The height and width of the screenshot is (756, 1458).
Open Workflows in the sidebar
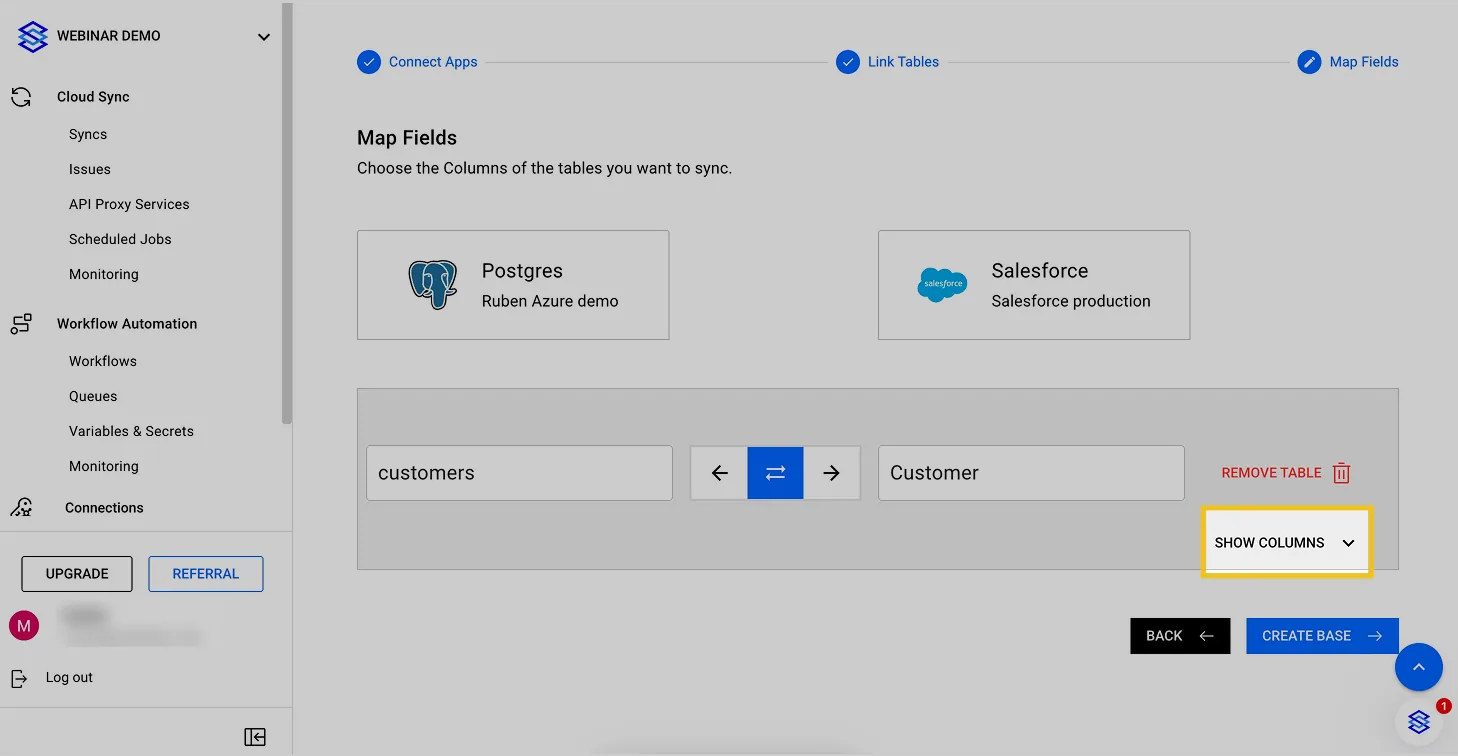click(103, 361)
